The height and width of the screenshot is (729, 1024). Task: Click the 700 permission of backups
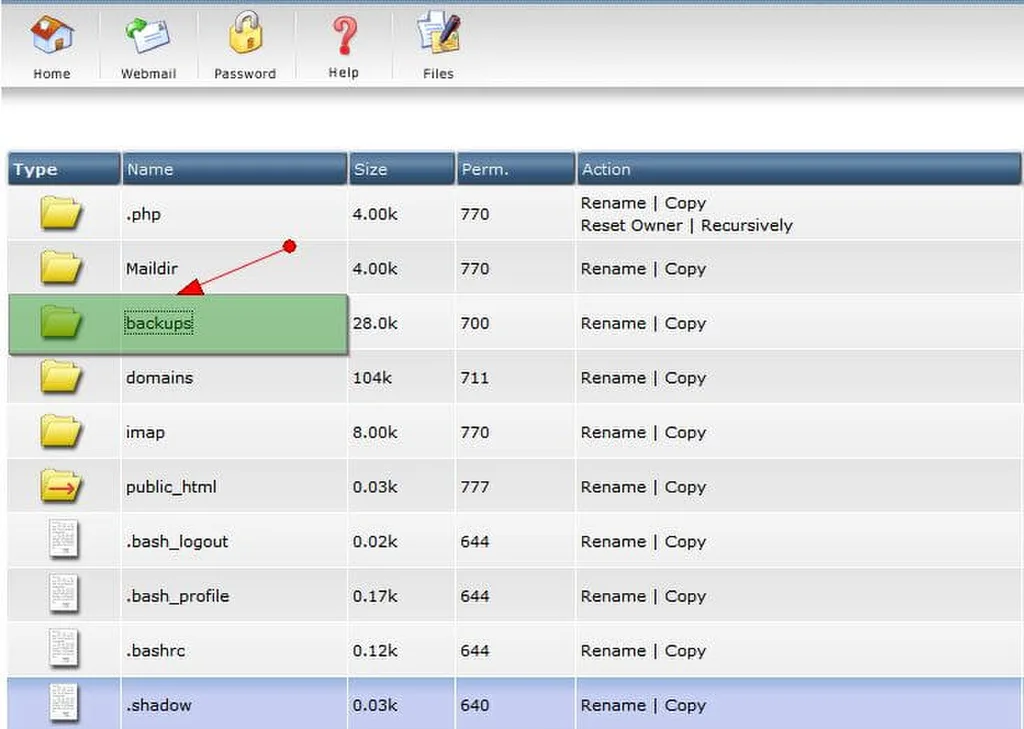tap(475, 323)
